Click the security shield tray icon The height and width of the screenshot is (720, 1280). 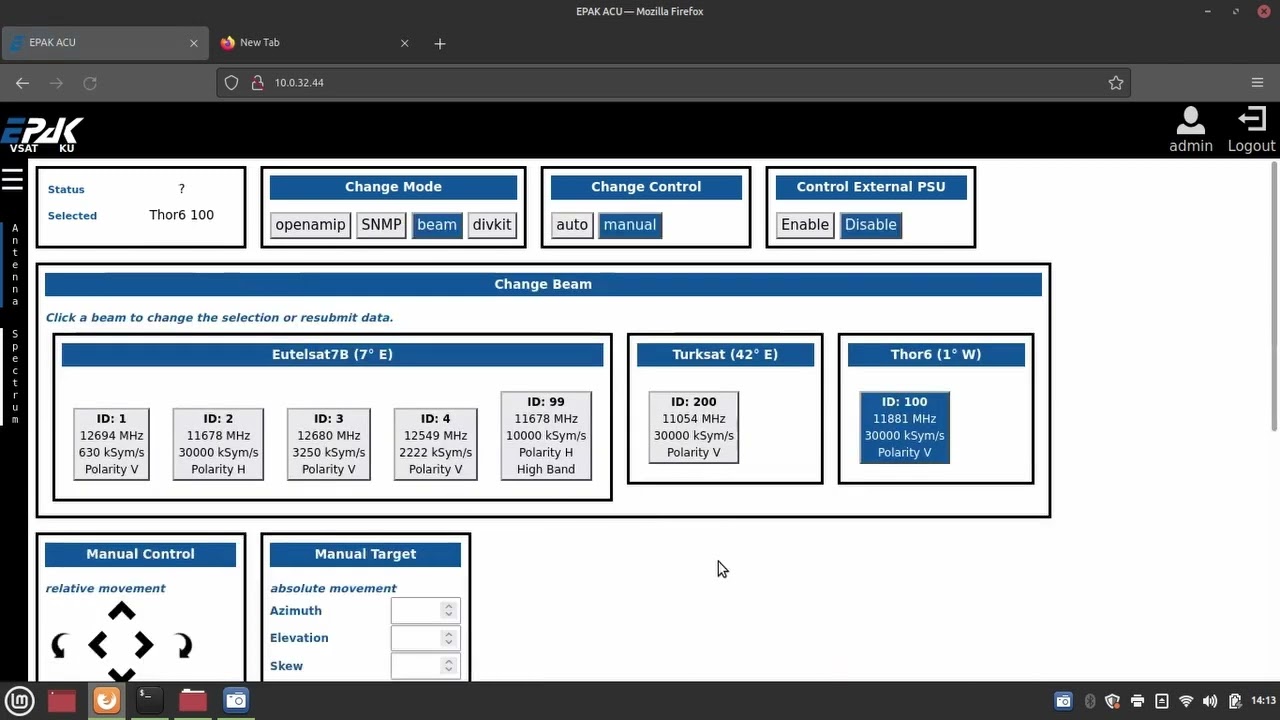click(x=1112, y=701)
